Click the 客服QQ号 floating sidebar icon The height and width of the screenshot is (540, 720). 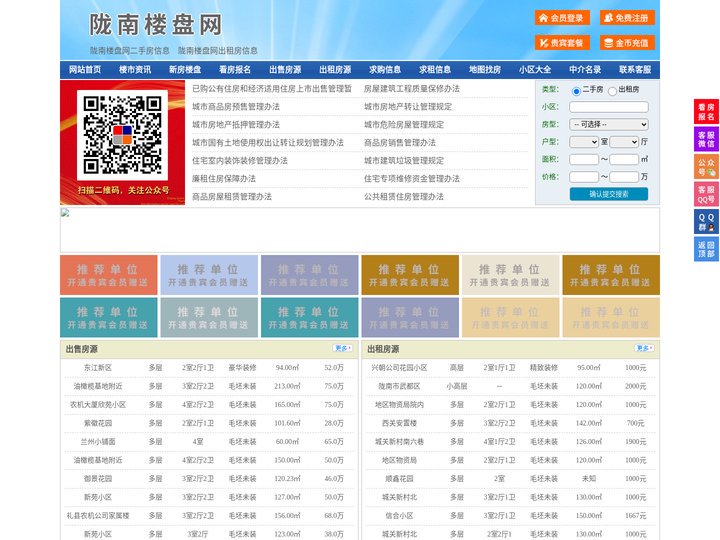[706, 194]
